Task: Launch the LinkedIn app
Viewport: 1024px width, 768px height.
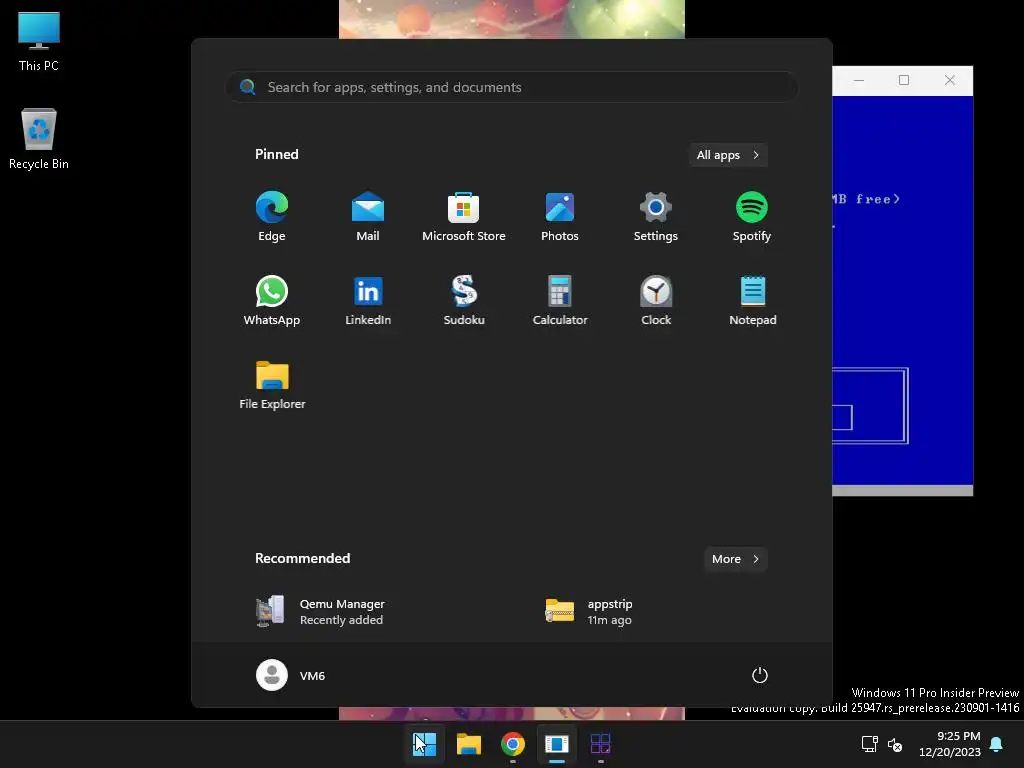Action: [x=368, y=300]
